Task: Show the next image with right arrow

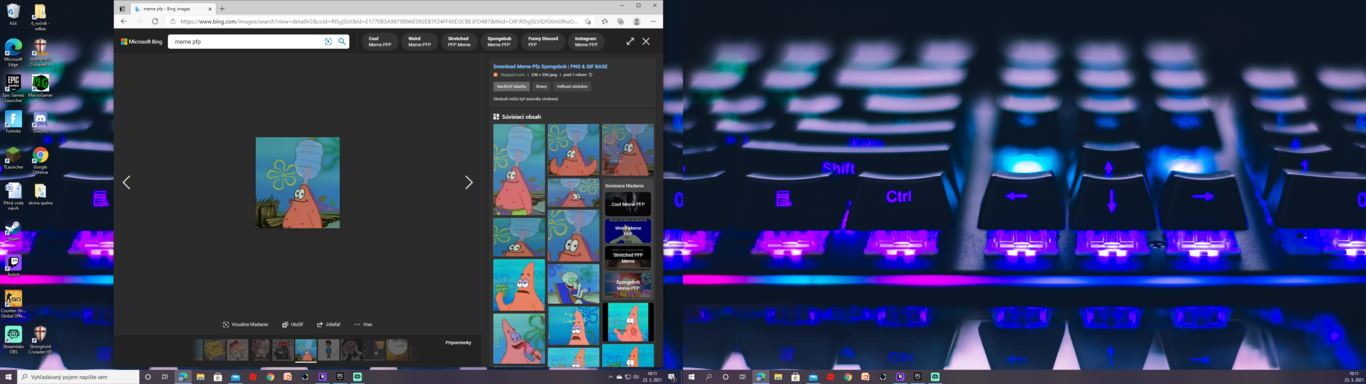Action: point(469,182)
